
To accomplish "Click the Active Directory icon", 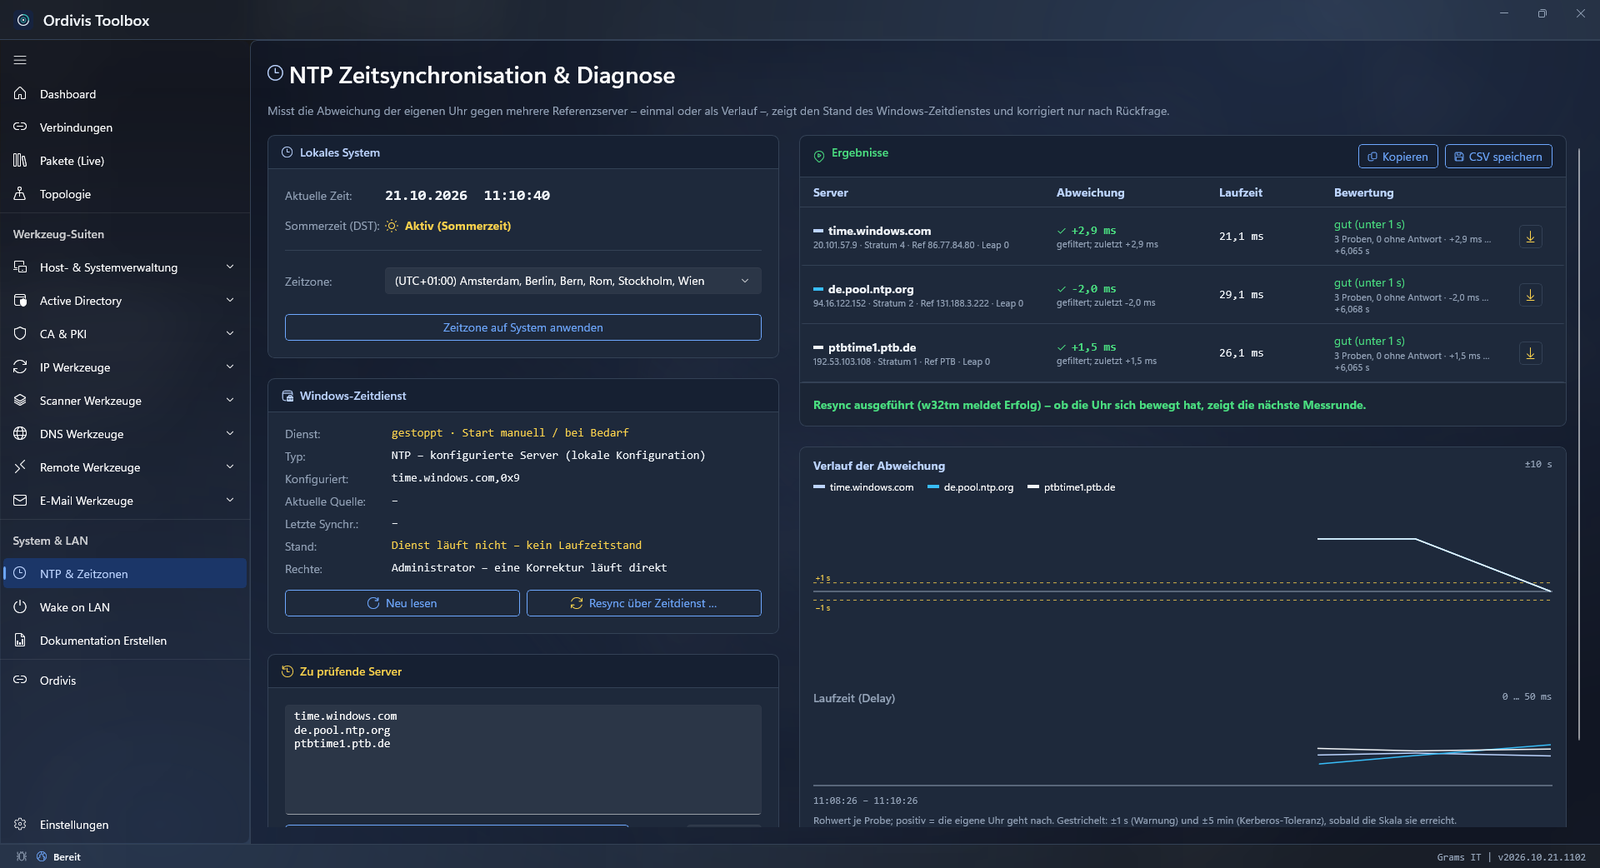I will pos(20,300).
